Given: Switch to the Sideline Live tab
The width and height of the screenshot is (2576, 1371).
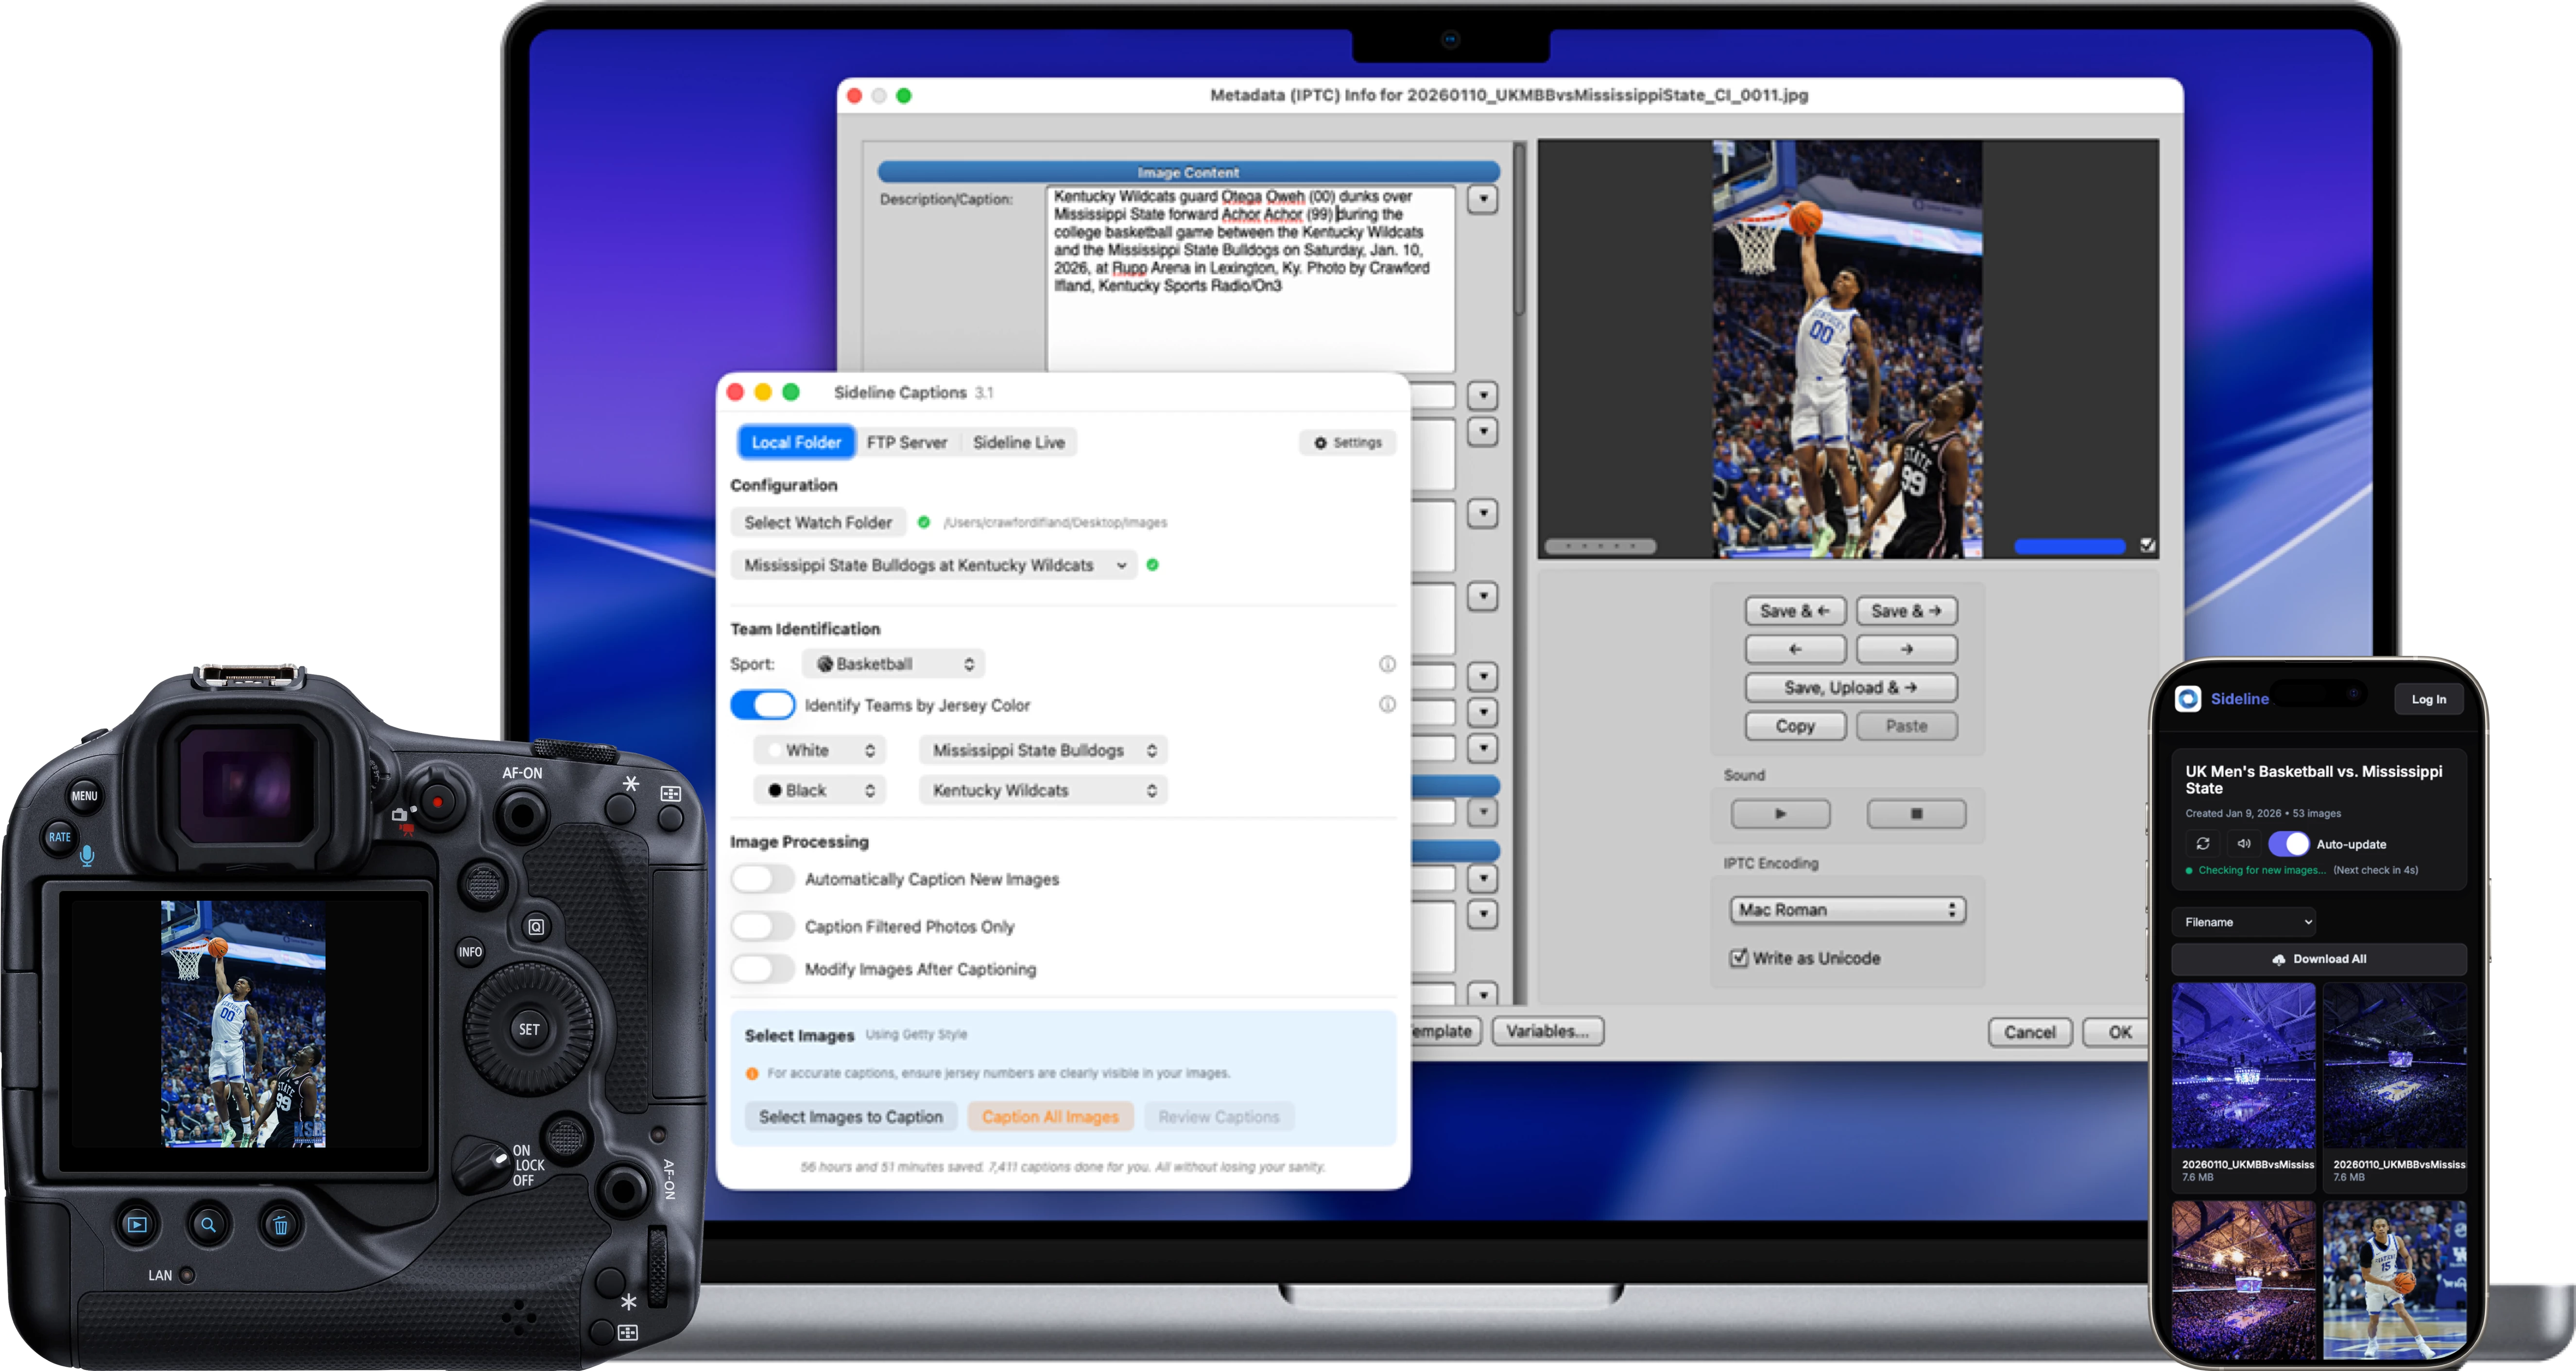Looking at the screenshot, I should [x=1018, y=442].
